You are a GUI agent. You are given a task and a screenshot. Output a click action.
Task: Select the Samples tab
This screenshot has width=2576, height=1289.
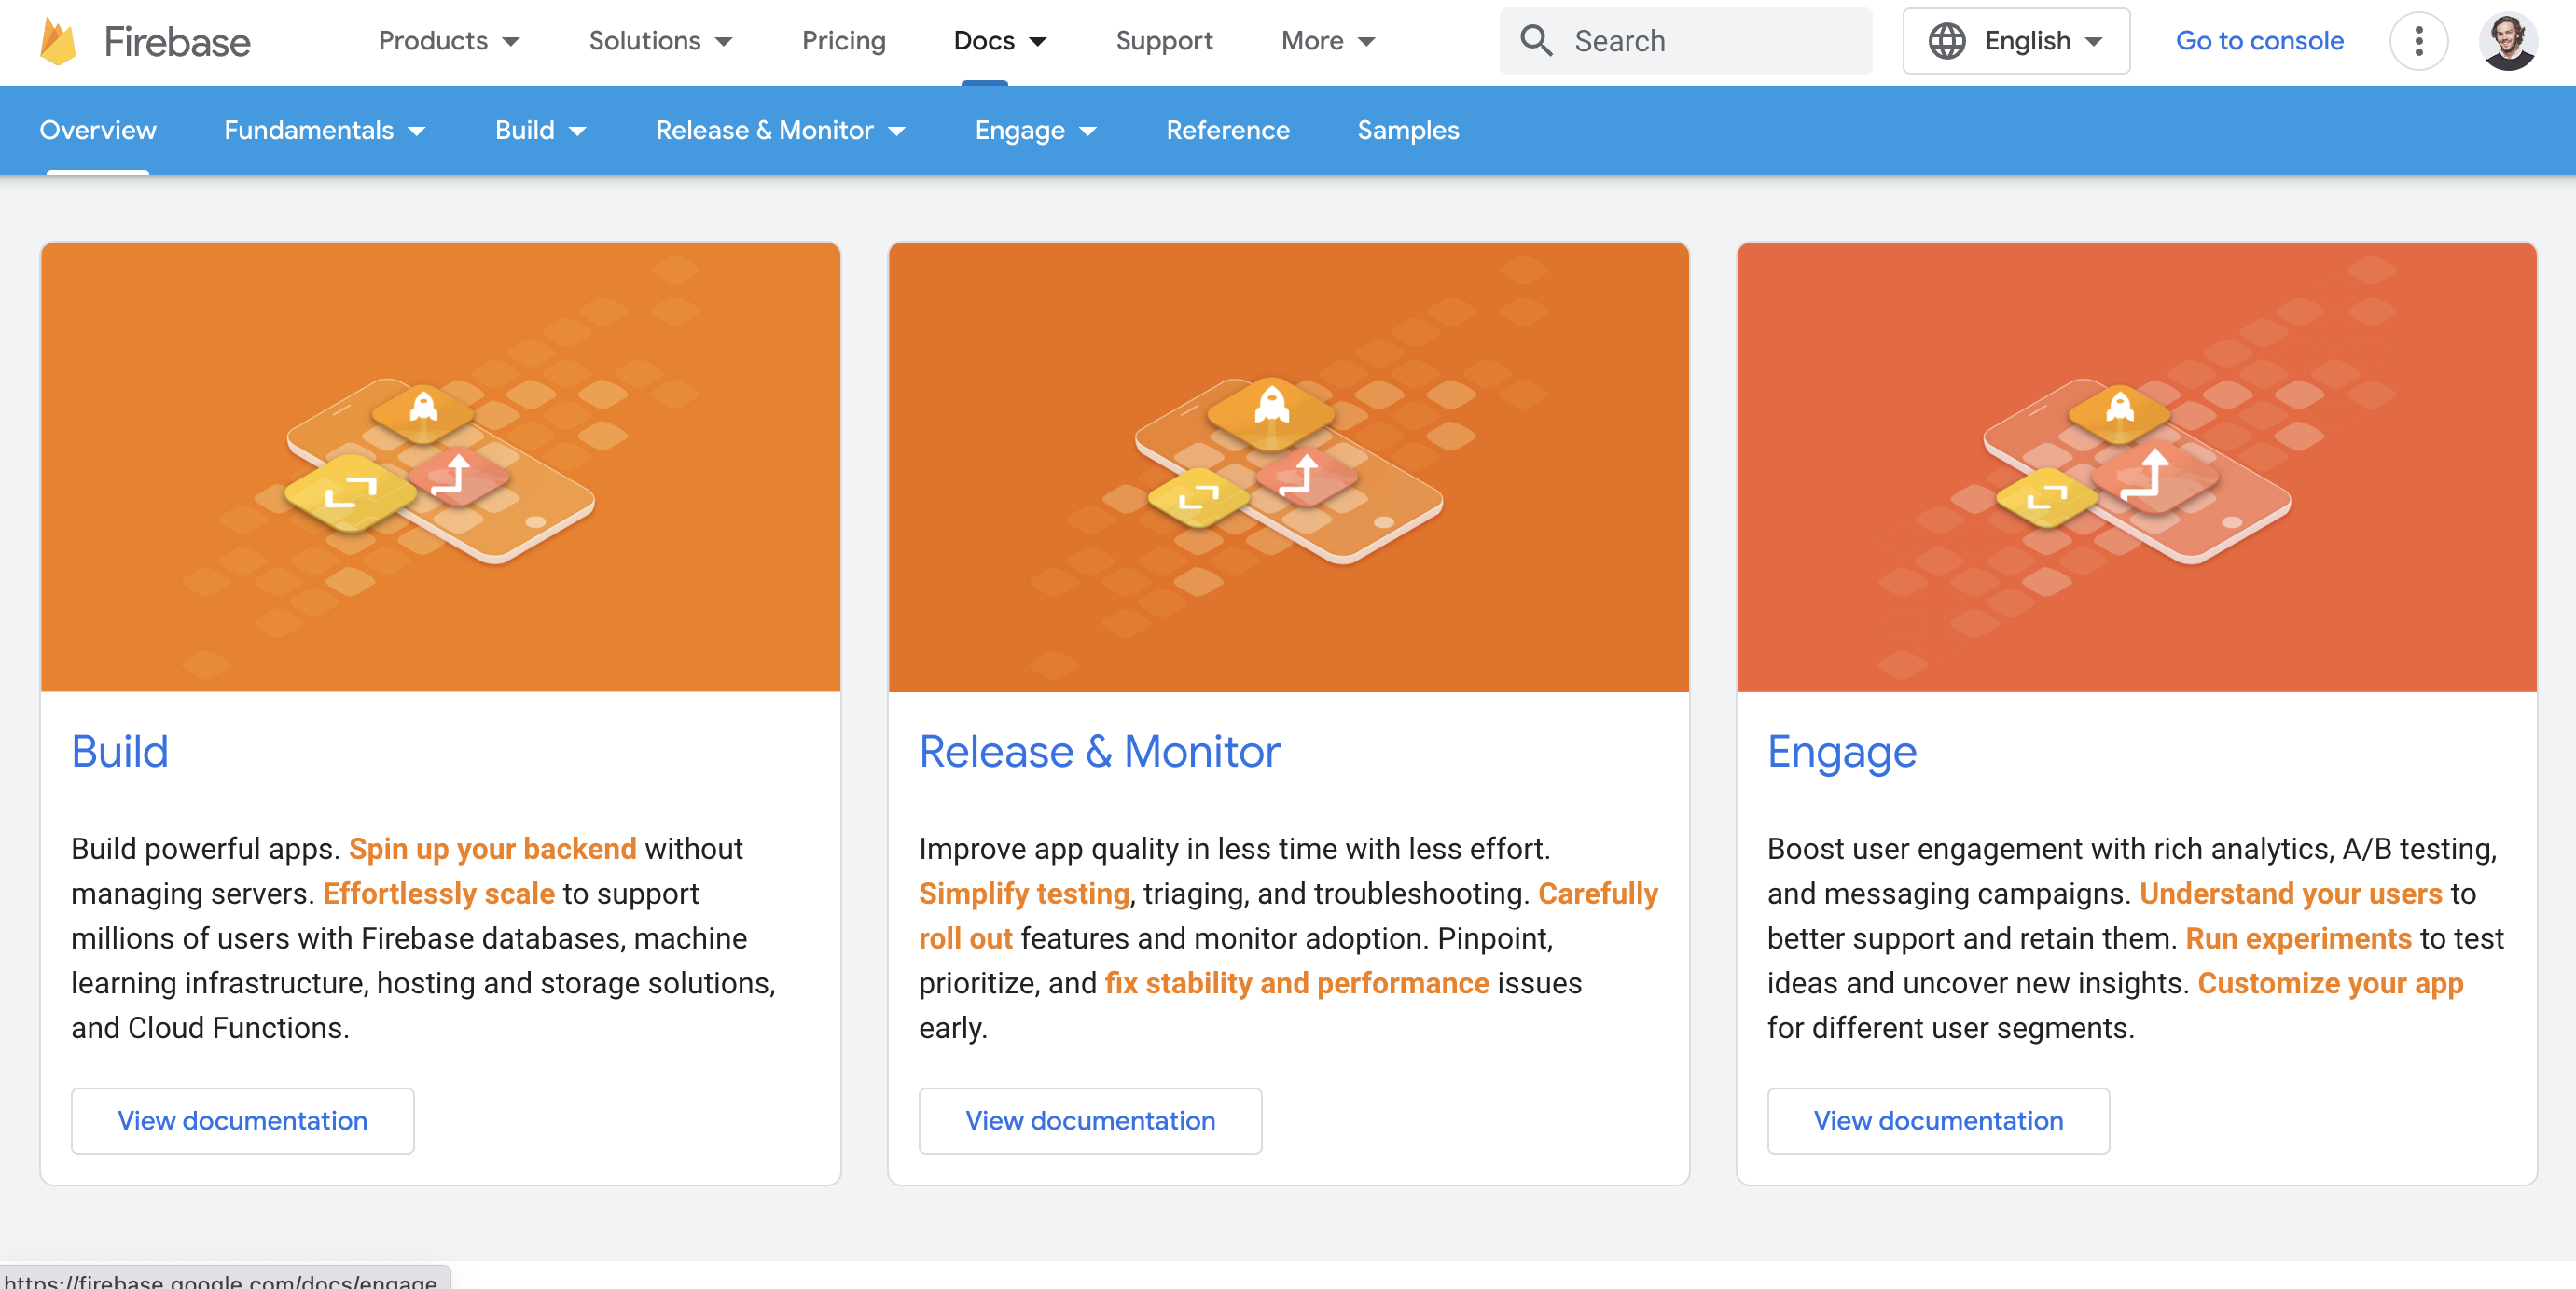(x=1407, y=130)
